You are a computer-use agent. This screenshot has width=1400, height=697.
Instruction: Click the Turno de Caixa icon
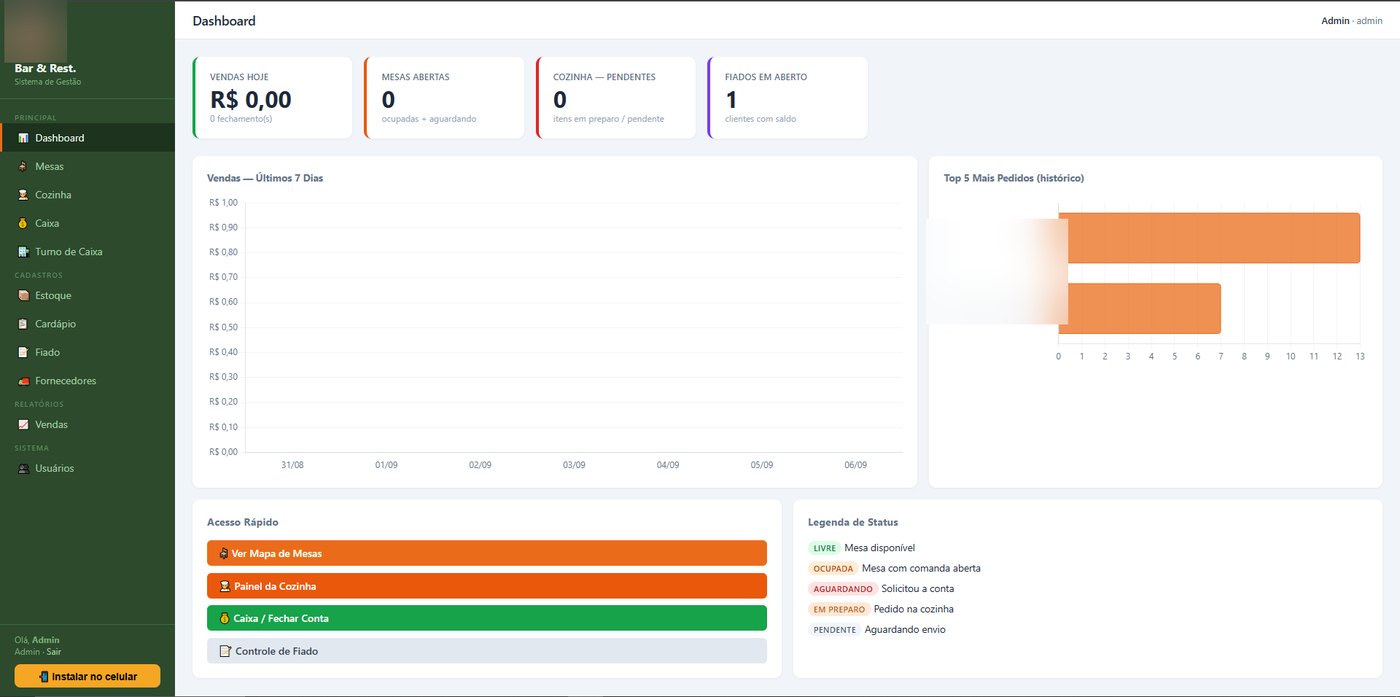click(x=23, y=252)
